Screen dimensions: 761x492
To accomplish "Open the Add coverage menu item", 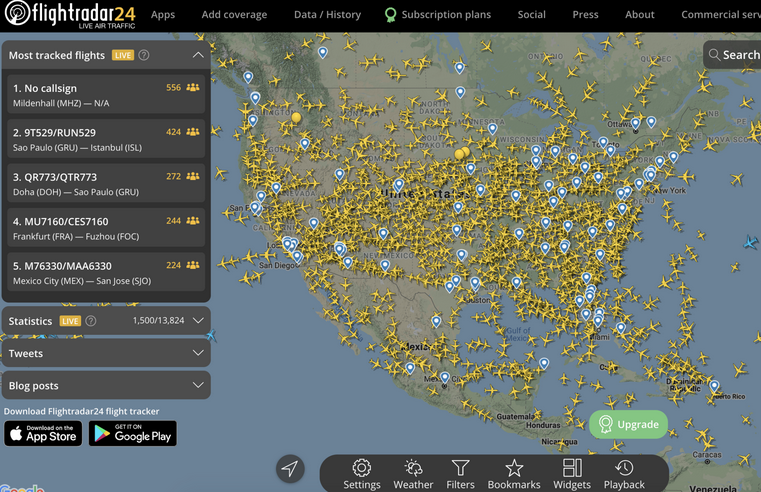I will coord(234,15).
